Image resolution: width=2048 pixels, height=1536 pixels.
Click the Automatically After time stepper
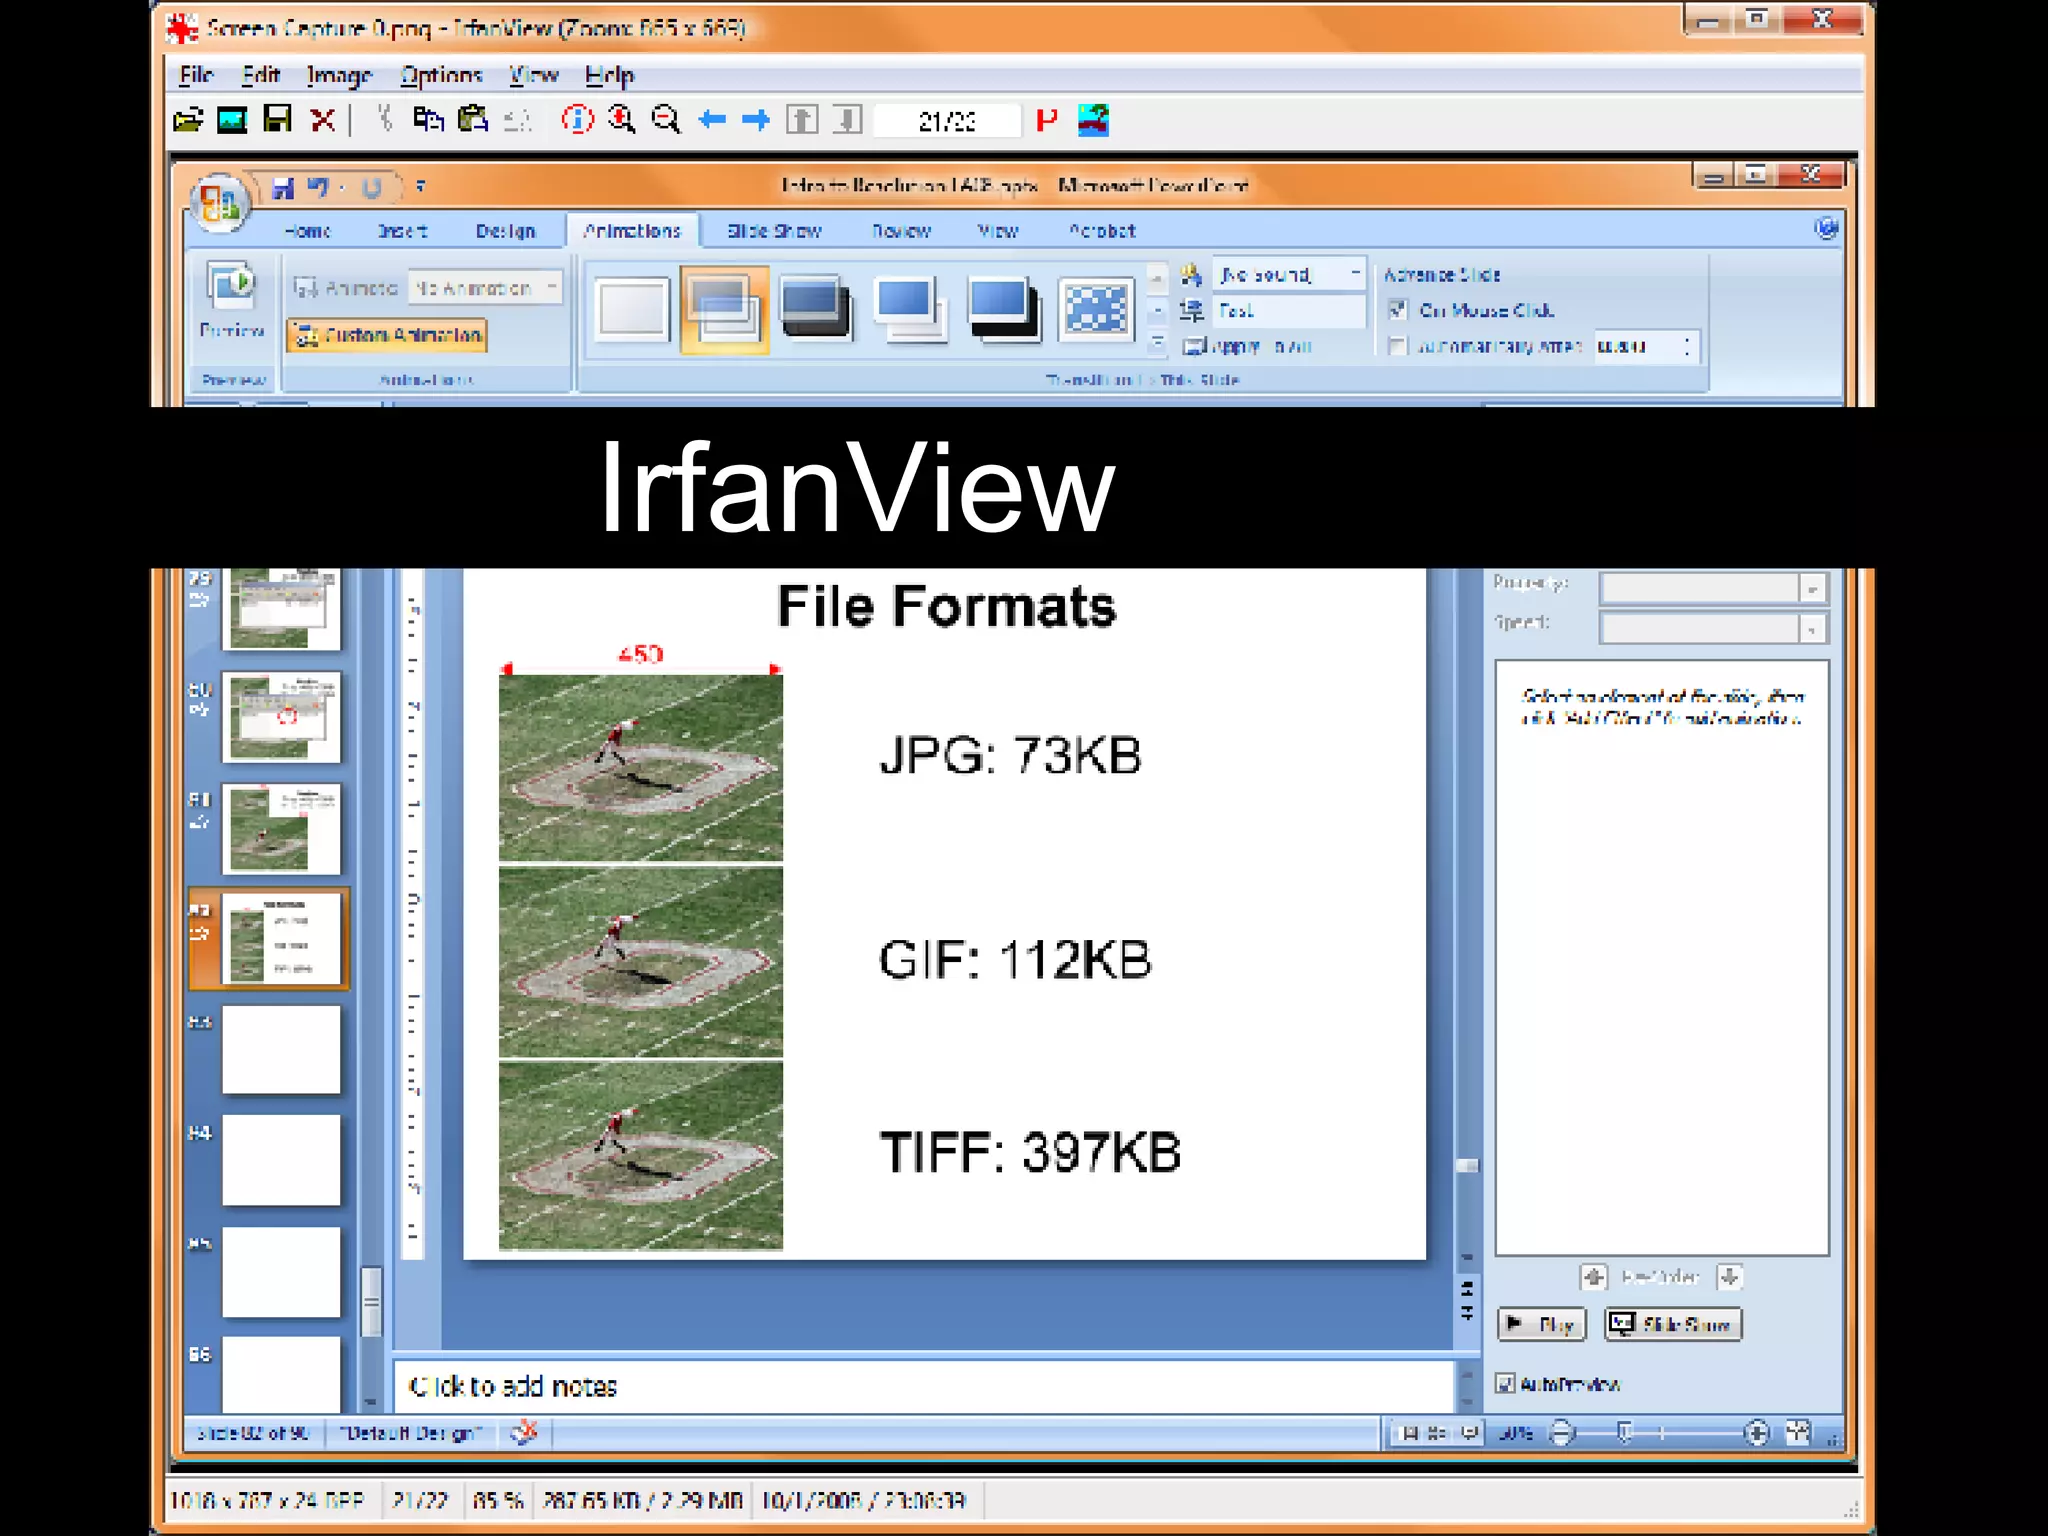click(1688, 346)
